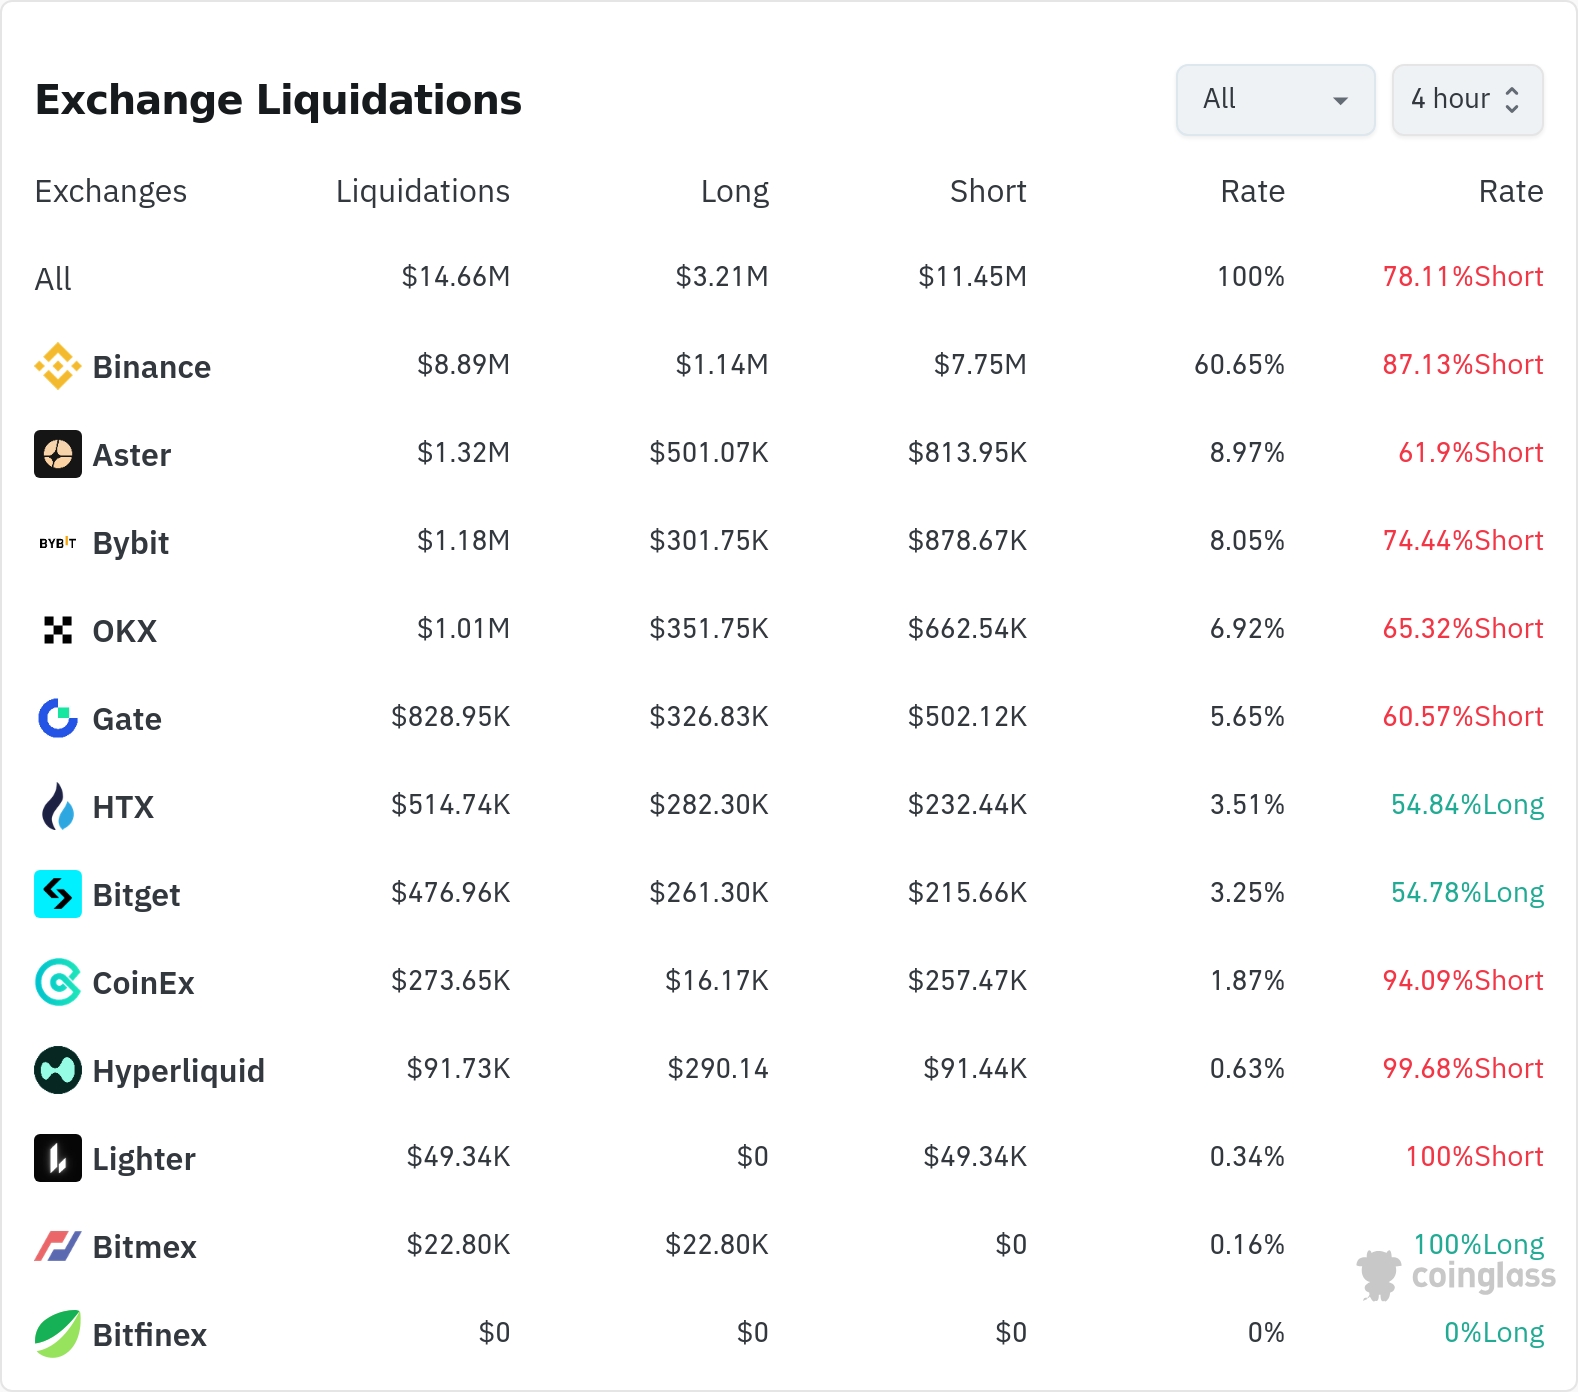Click the Bitget logo icon
The image size is (1578, 1392).
[x=58, y=894]
